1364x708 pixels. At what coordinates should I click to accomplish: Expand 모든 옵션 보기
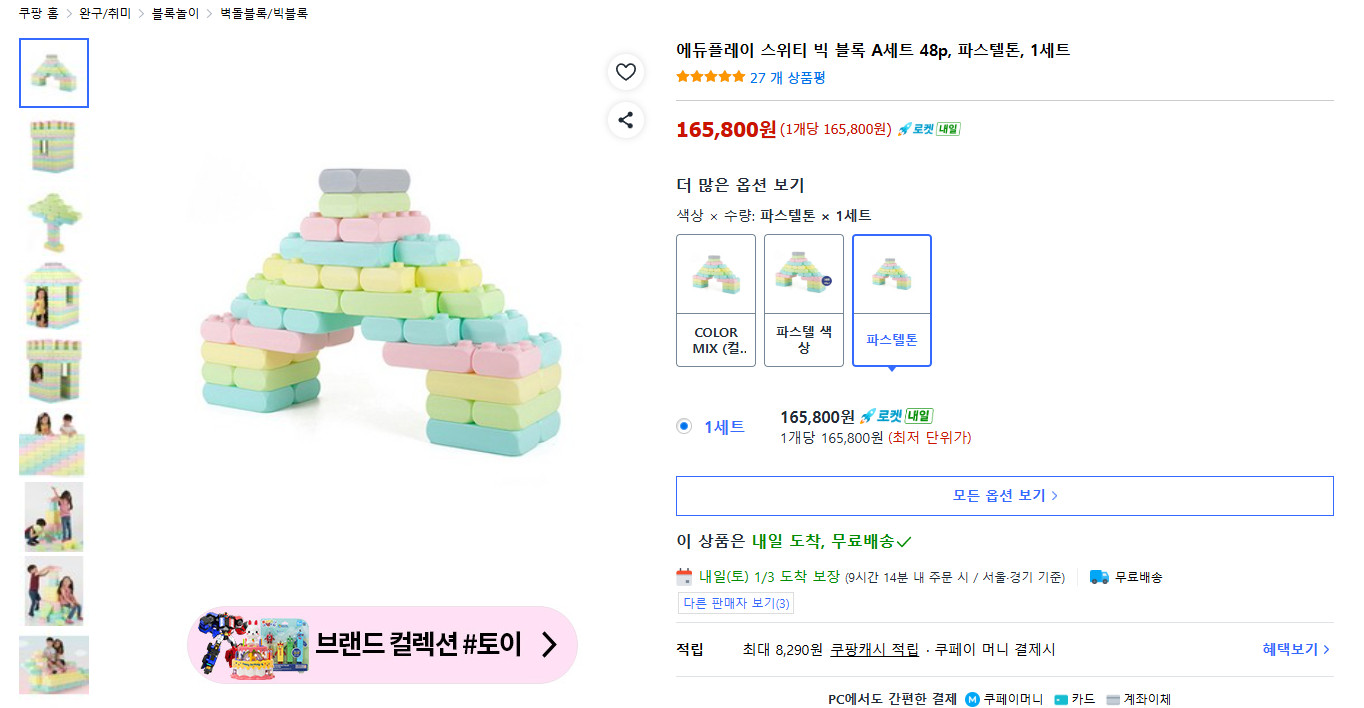(1004, 495)
